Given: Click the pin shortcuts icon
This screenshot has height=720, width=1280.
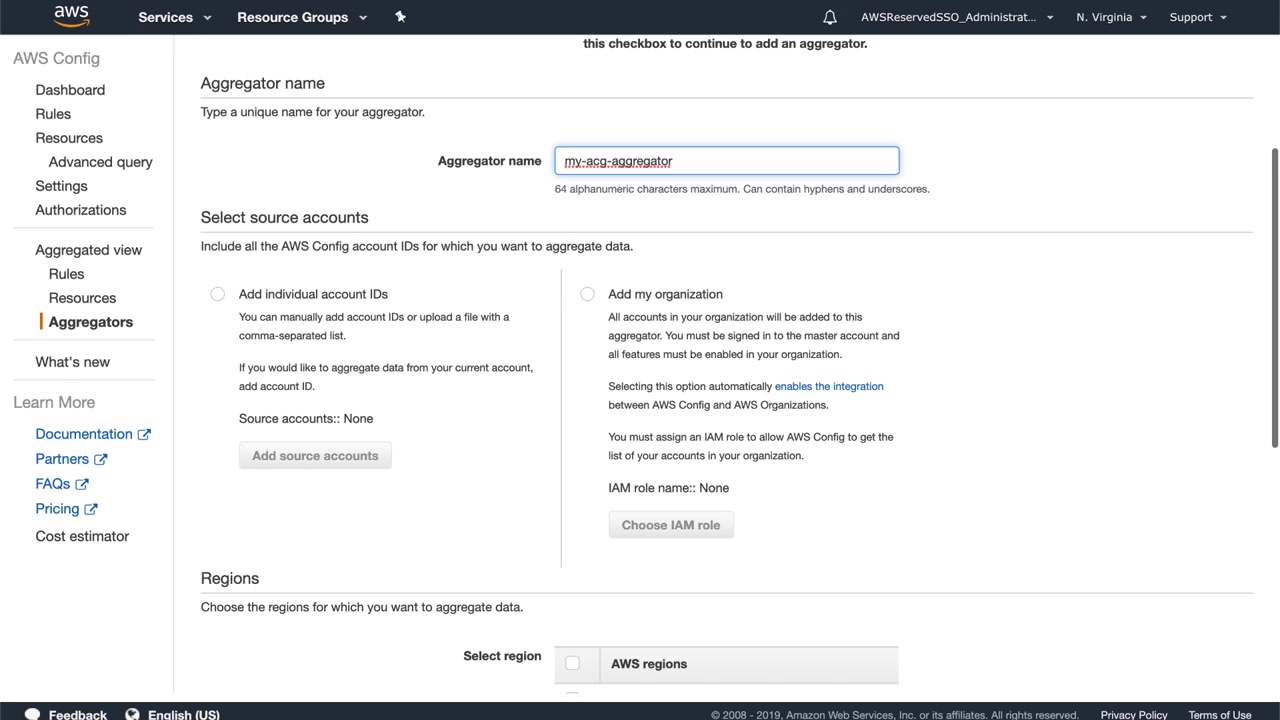Looking at the screenshot, I should click(400, 17).
